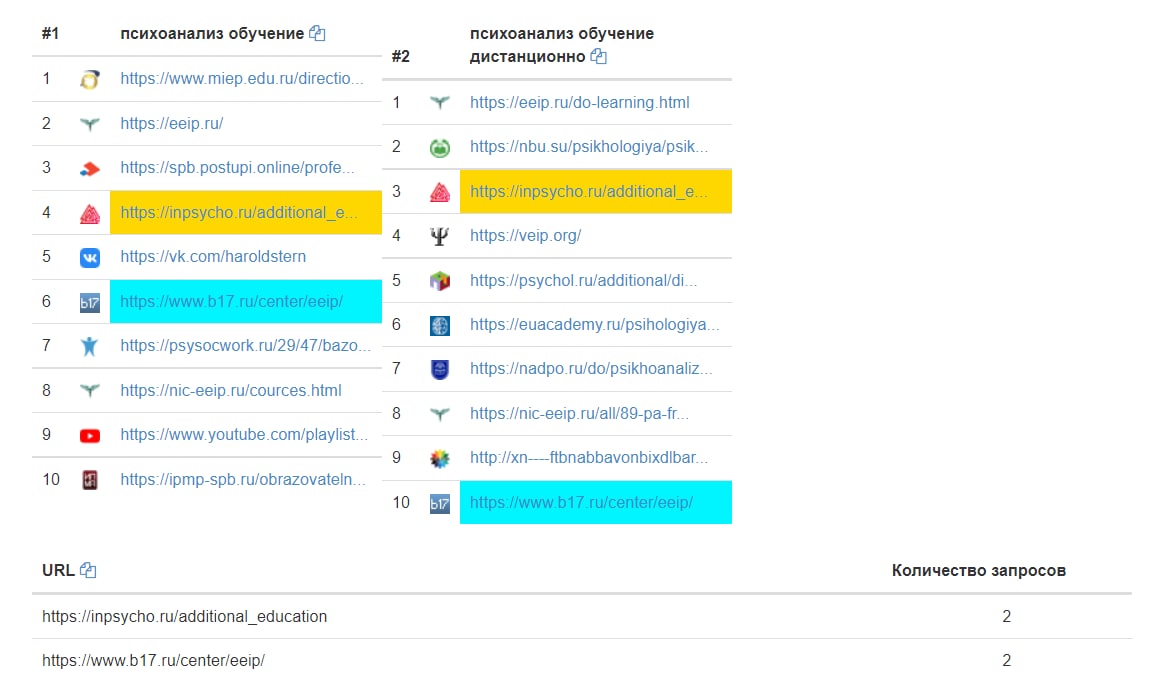
Task: Click the postupi.online favicon in row 3
Action: pyautogui.click(x=89, y=168)
